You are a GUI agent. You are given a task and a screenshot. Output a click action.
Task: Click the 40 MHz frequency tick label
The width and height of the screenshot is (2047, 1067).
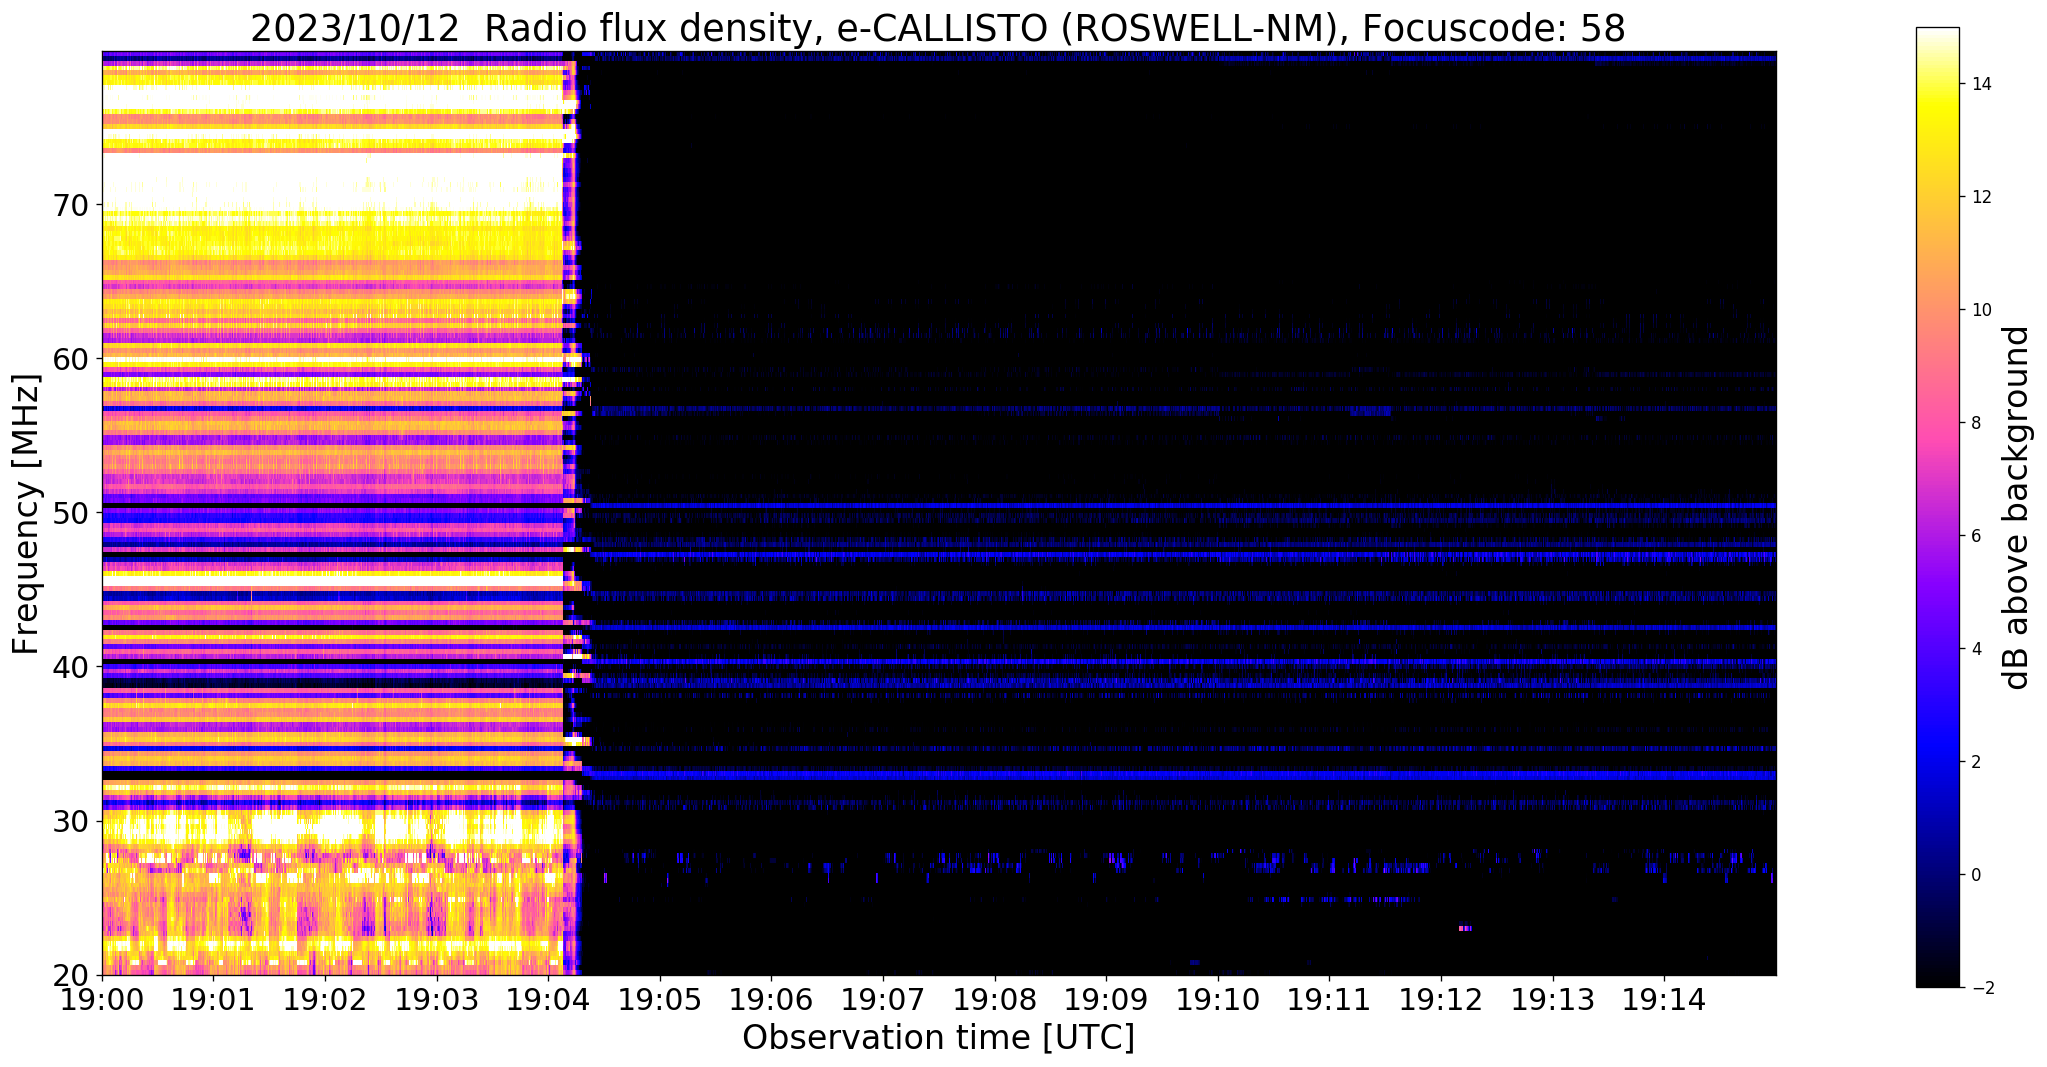coord(71,666)
